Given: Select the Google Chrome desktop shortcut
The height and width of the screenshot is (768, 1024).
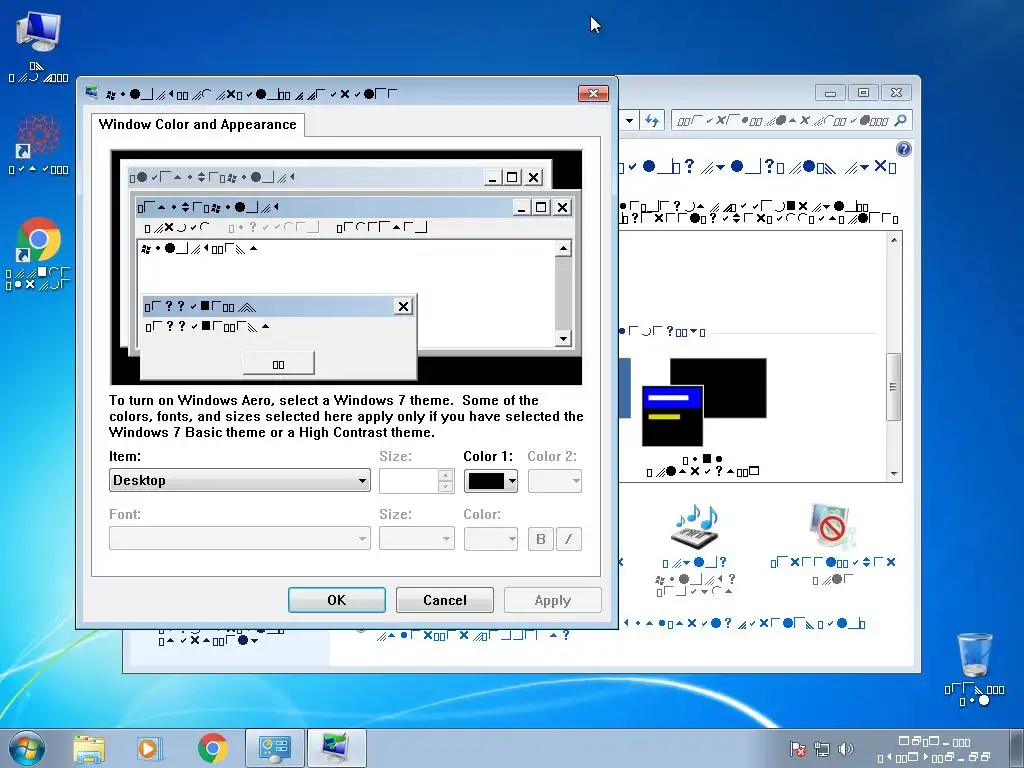Looking at the screenshot, I should pyautogui.click(x=38, y=253).
